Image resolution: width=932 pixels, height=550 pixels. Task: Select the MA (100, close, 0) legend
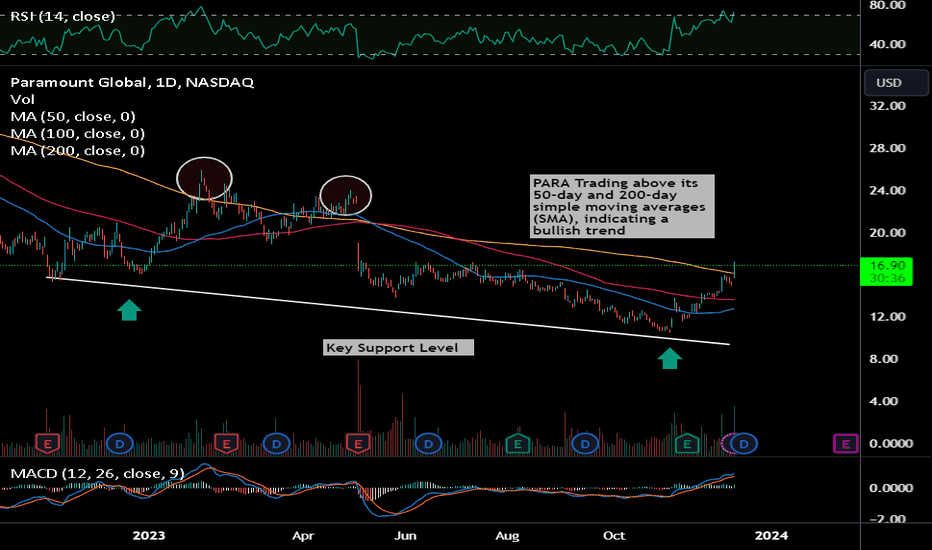point(78,134)
